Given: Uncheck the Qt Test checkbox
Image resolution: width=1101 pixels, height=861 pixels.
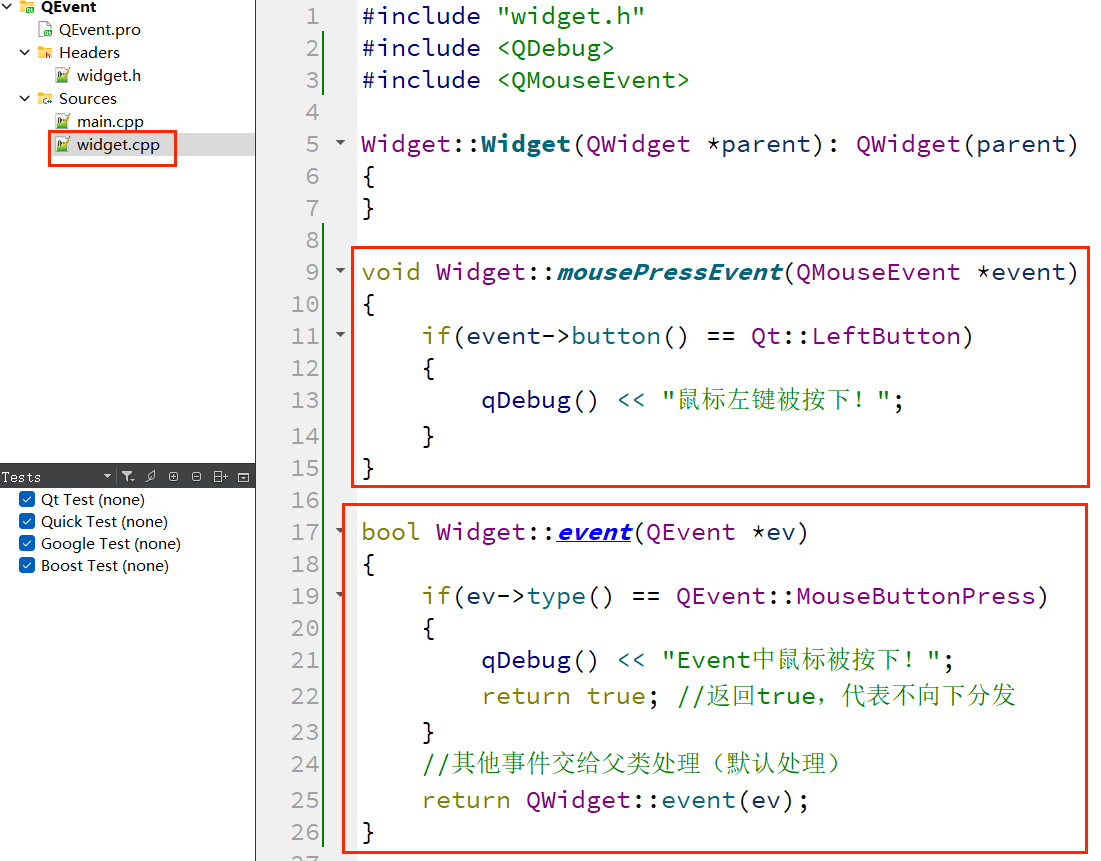Looking at the screenshot, I should point(27,499).
